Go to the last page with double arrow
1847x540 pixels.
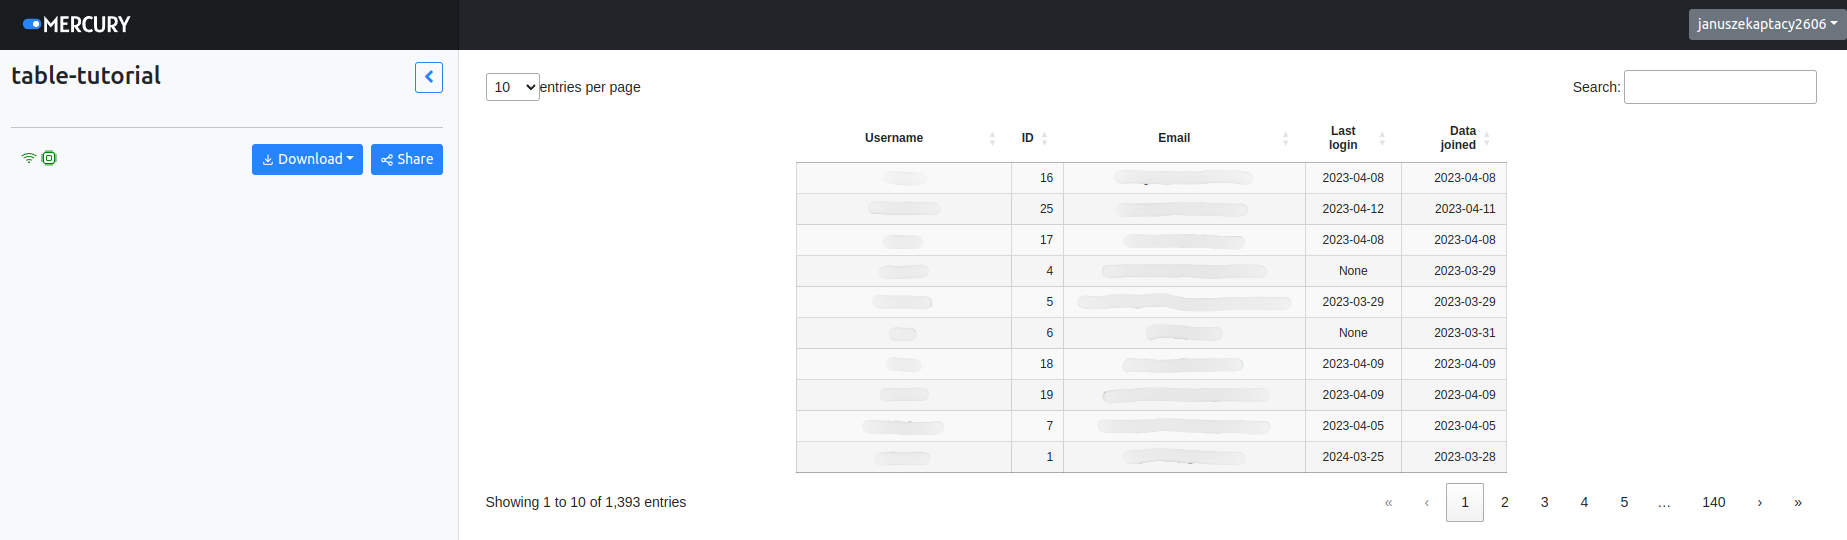coord(1798,502)
